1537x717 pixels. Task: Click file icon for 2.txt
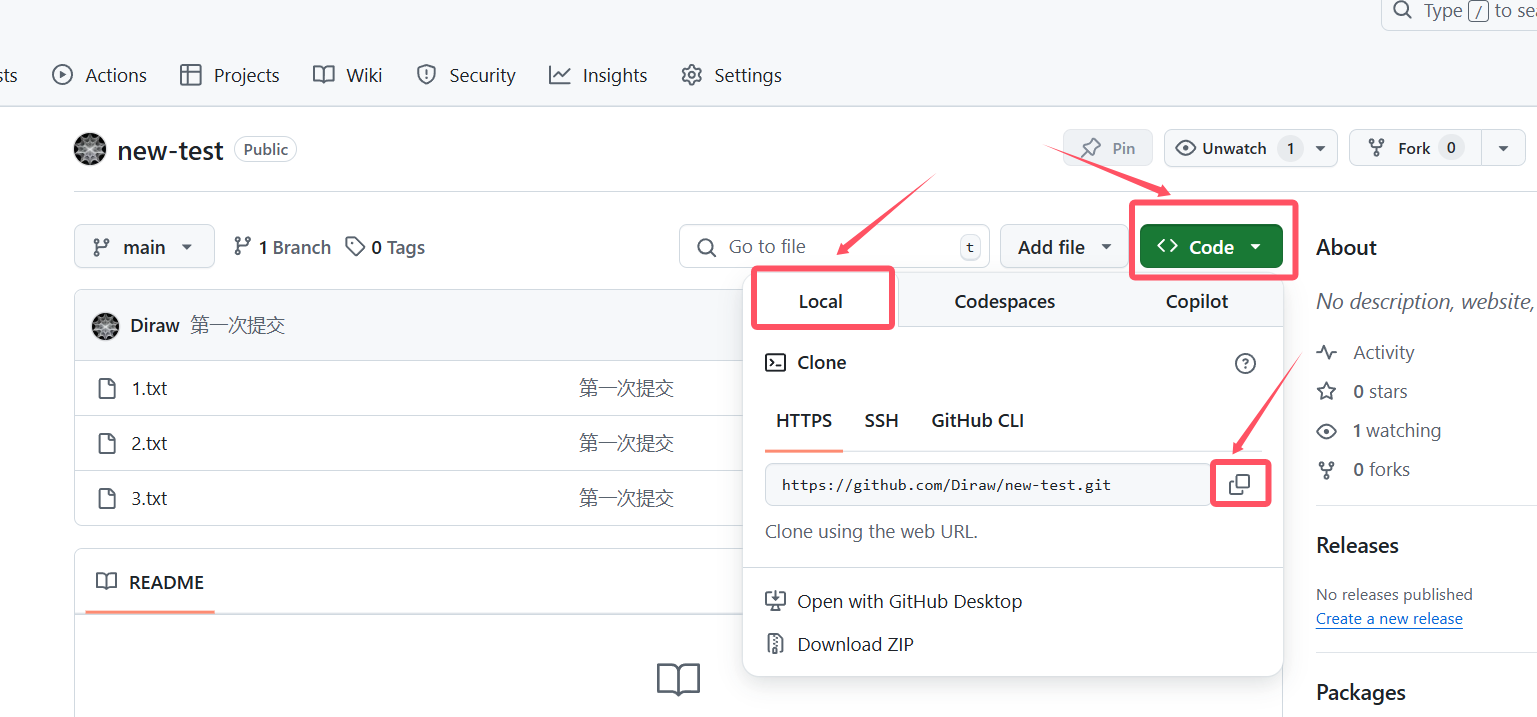[107, 443]
